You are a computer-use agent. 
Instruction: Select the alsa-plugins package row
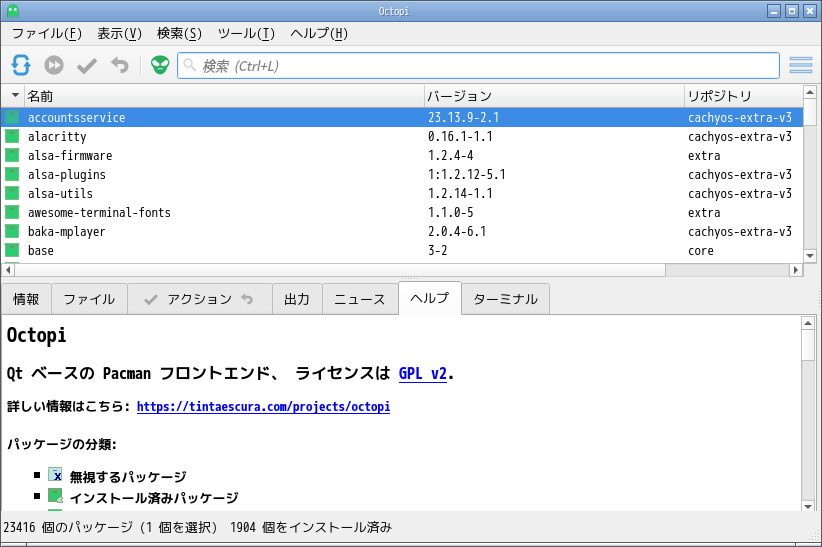pos(402,174)
